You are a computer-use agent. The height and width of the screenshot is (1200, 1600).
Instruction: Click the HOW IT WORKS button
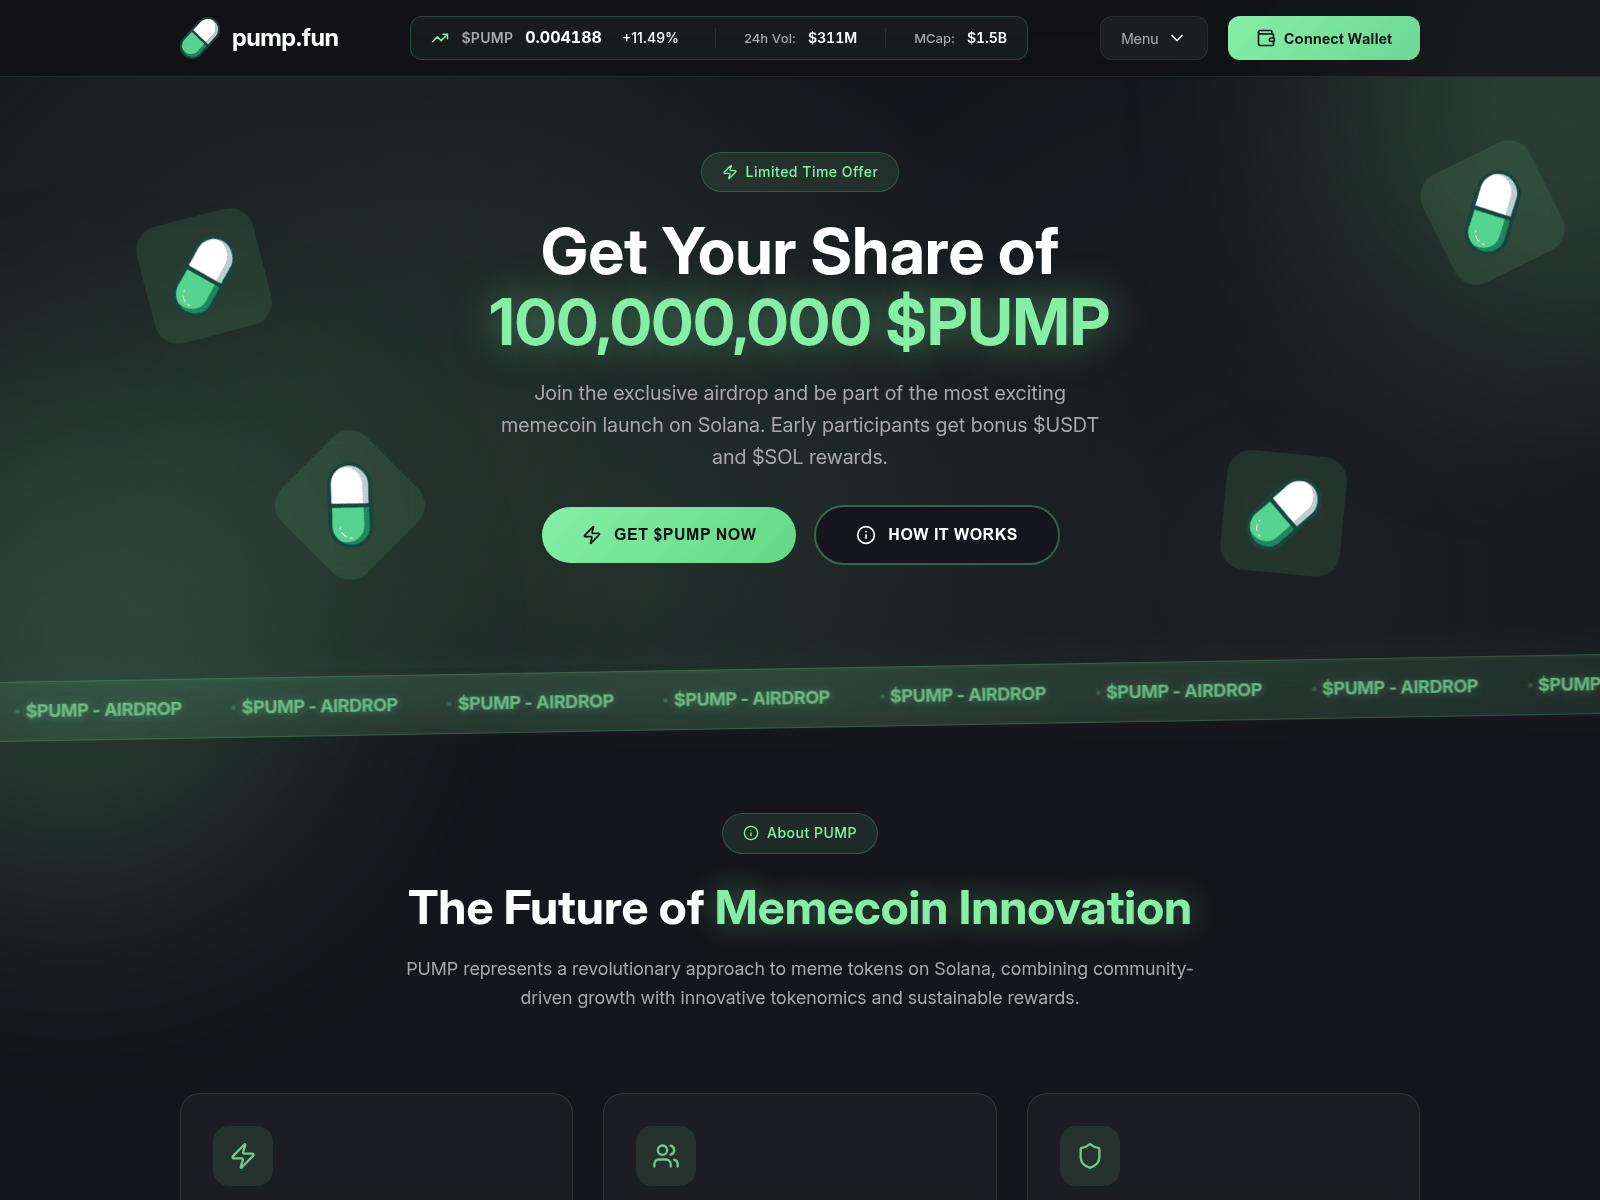pyautogui.click(x=937, y=535)
